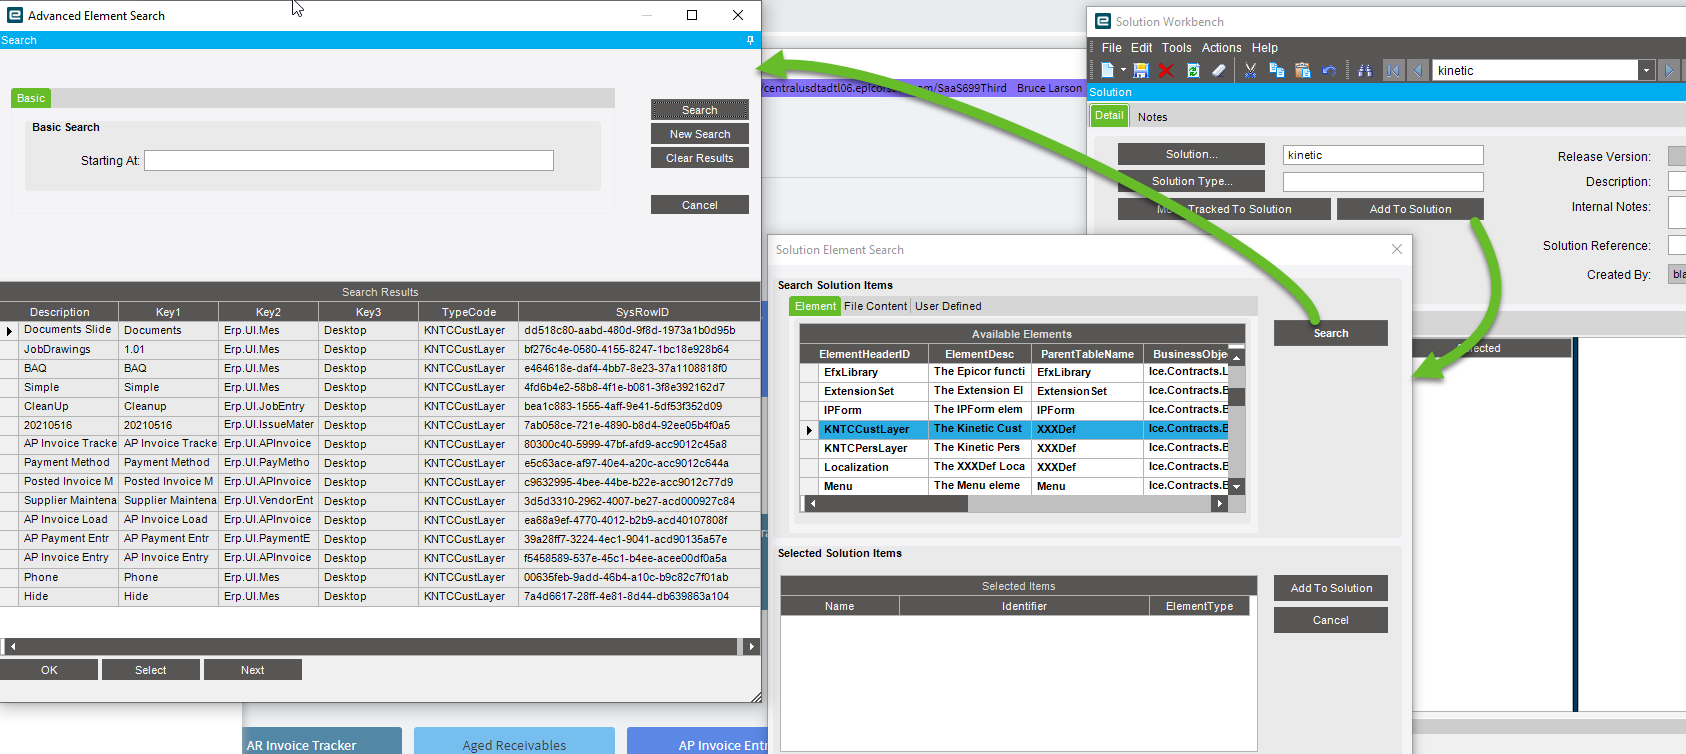The image size is (1686, 754).
Task: Click Search button in Advanced Element Search
Action: [700, 110]
